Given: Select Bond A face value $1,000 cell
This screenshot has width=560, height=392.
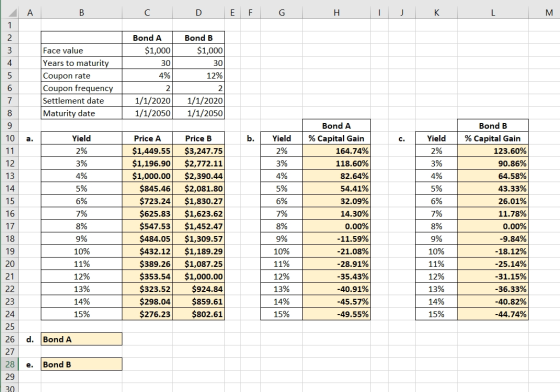Looking at the screenshot, I should click(x=147, y=50).
